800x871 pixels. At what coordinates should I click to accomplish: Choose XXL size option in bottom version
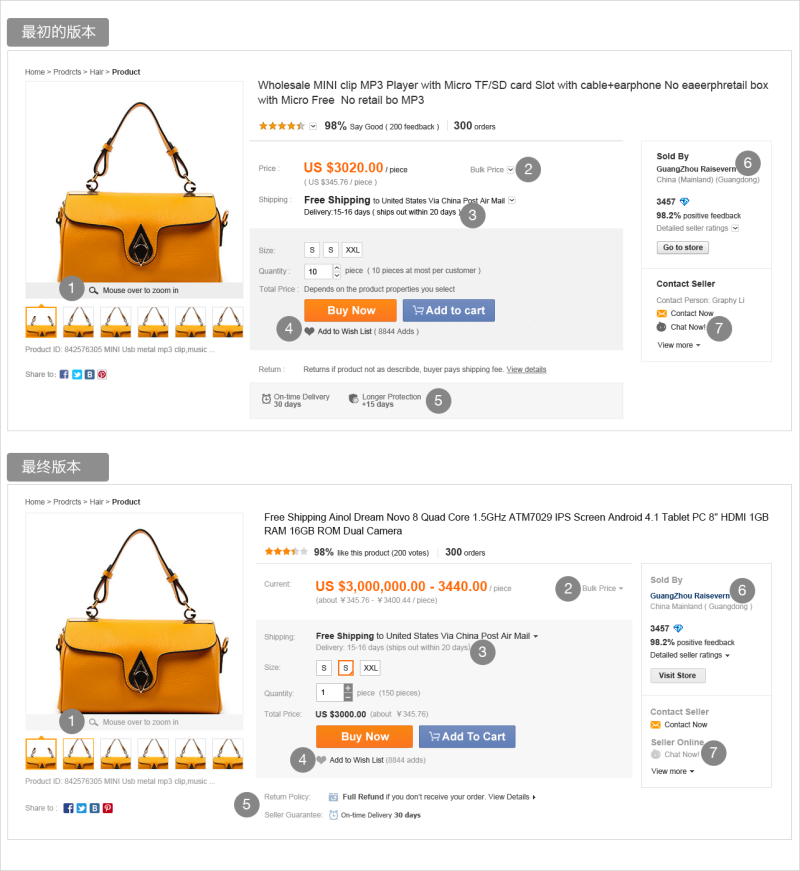pyautogui.click(x=370, y=668)
